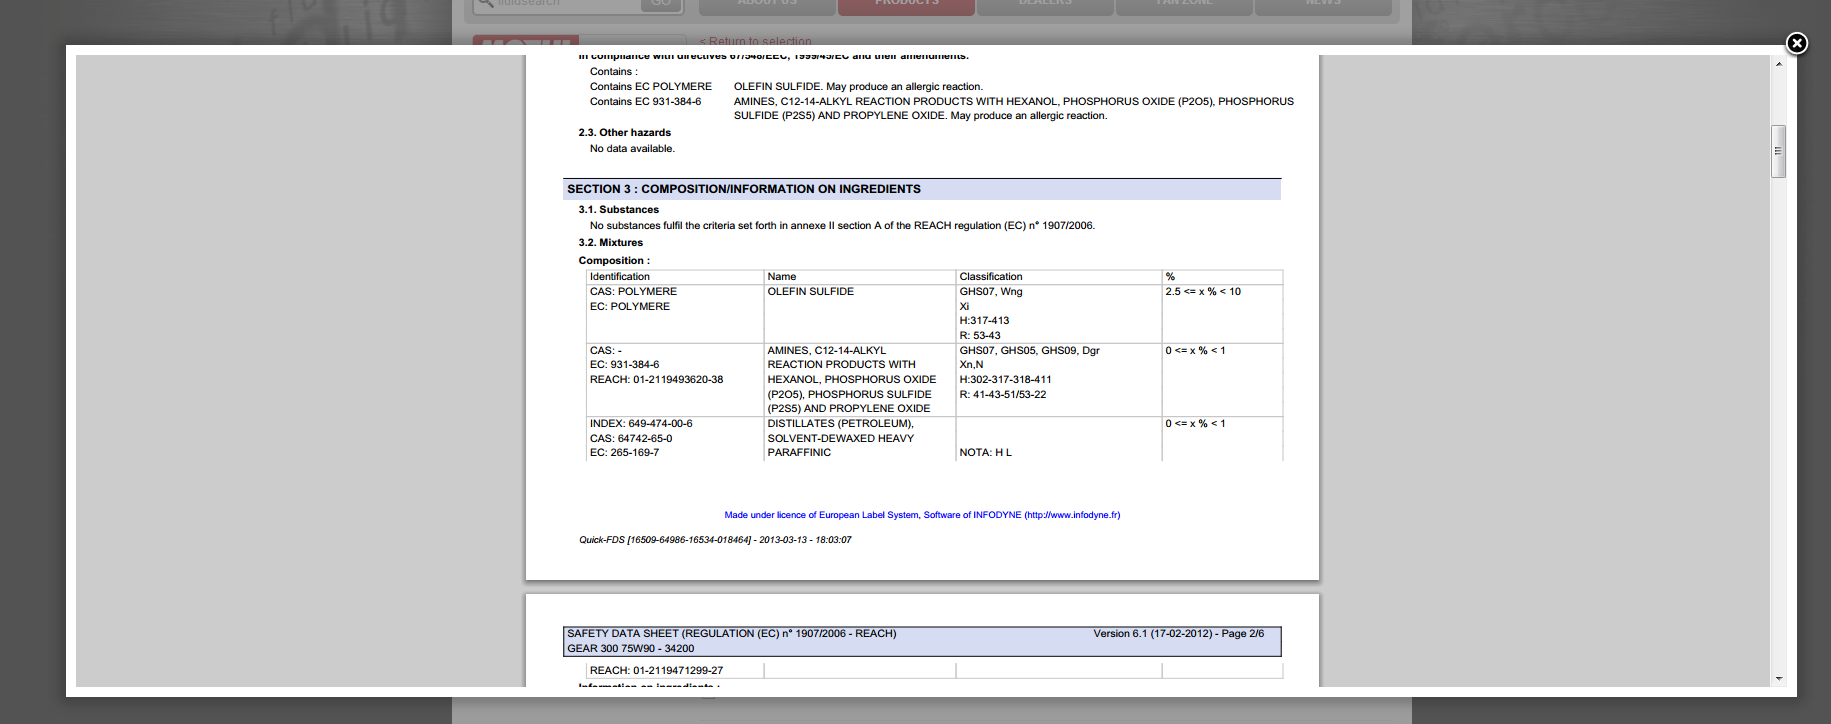
Task: Click 'Return to selection' link behind overlay
Action: coord(755,41)
